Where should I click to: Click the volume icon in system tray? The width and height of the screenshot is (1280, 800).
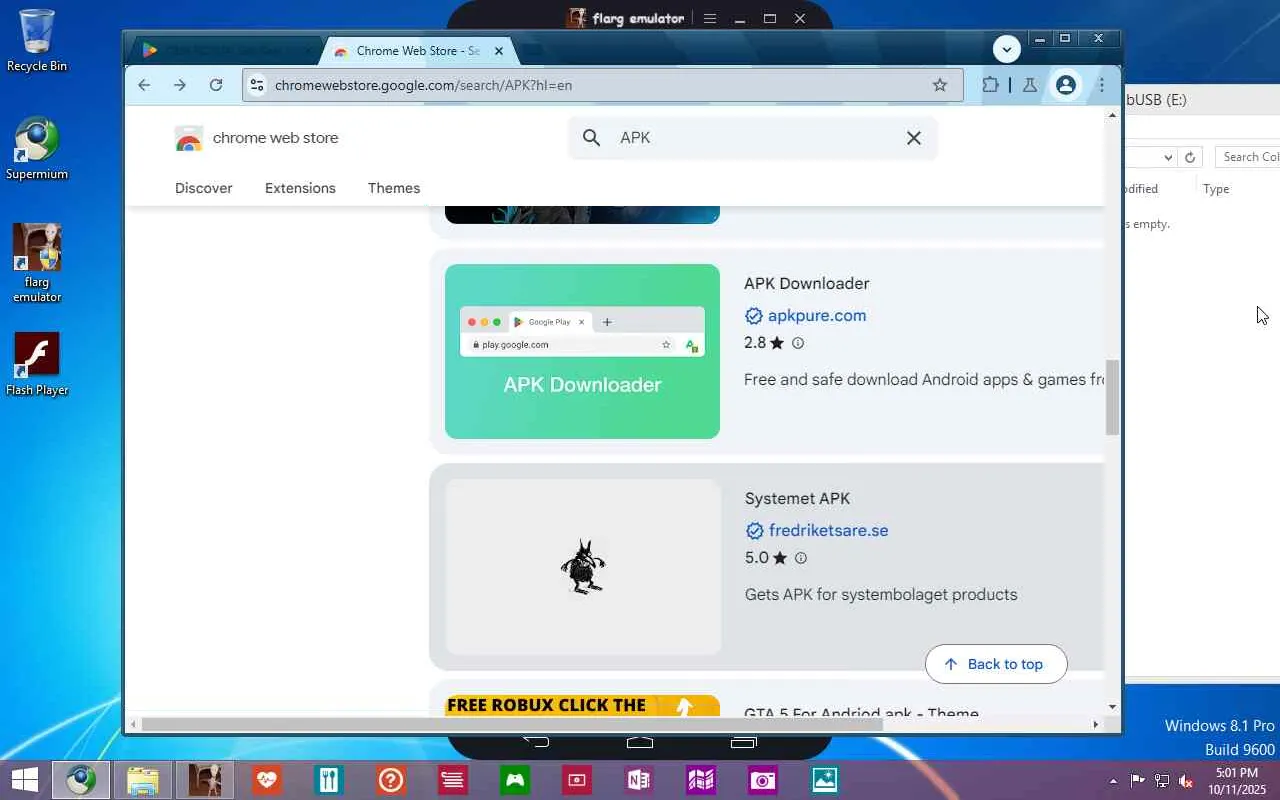[1186, 781]
